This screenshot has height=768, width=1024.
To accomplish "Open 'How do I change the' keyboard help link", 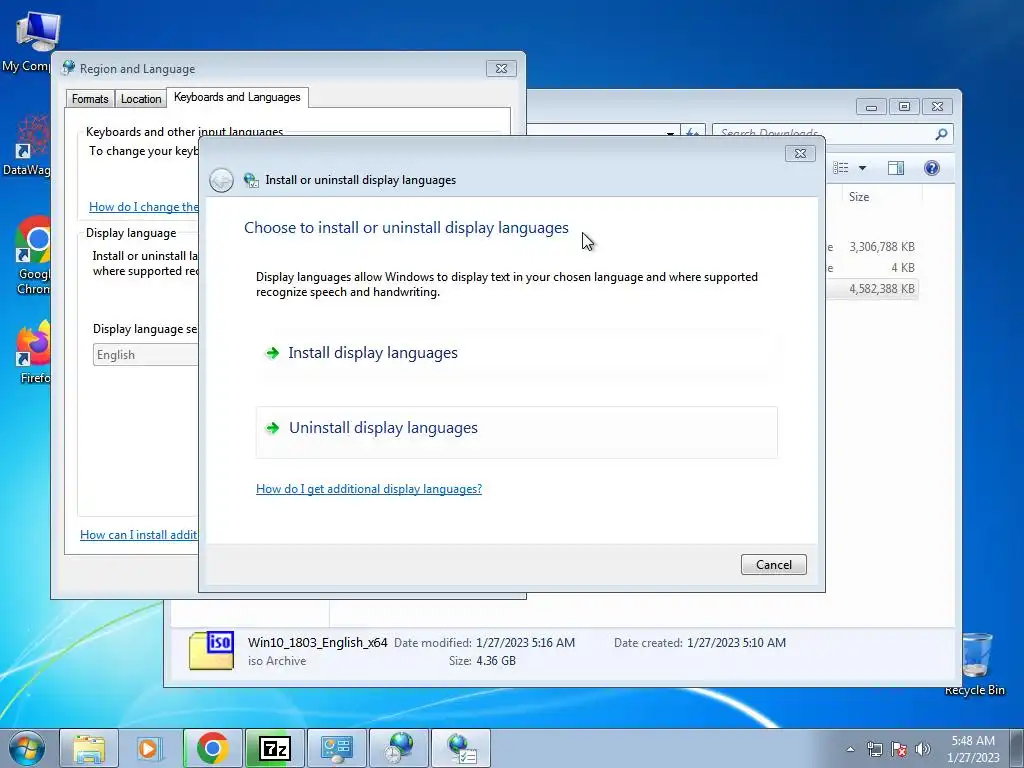I will (144, 207).
